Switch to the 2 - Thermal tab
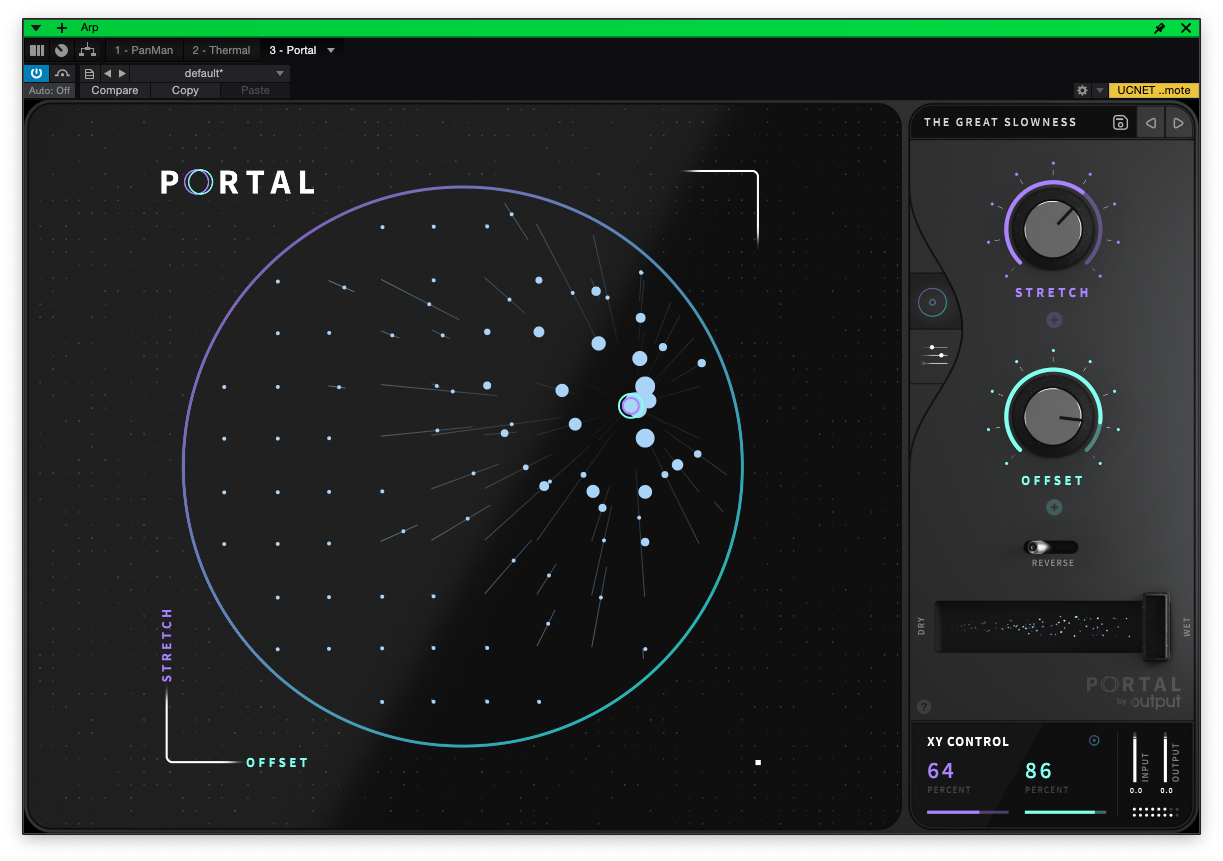This screenshot has height=861, width=1223. (221, 50)
